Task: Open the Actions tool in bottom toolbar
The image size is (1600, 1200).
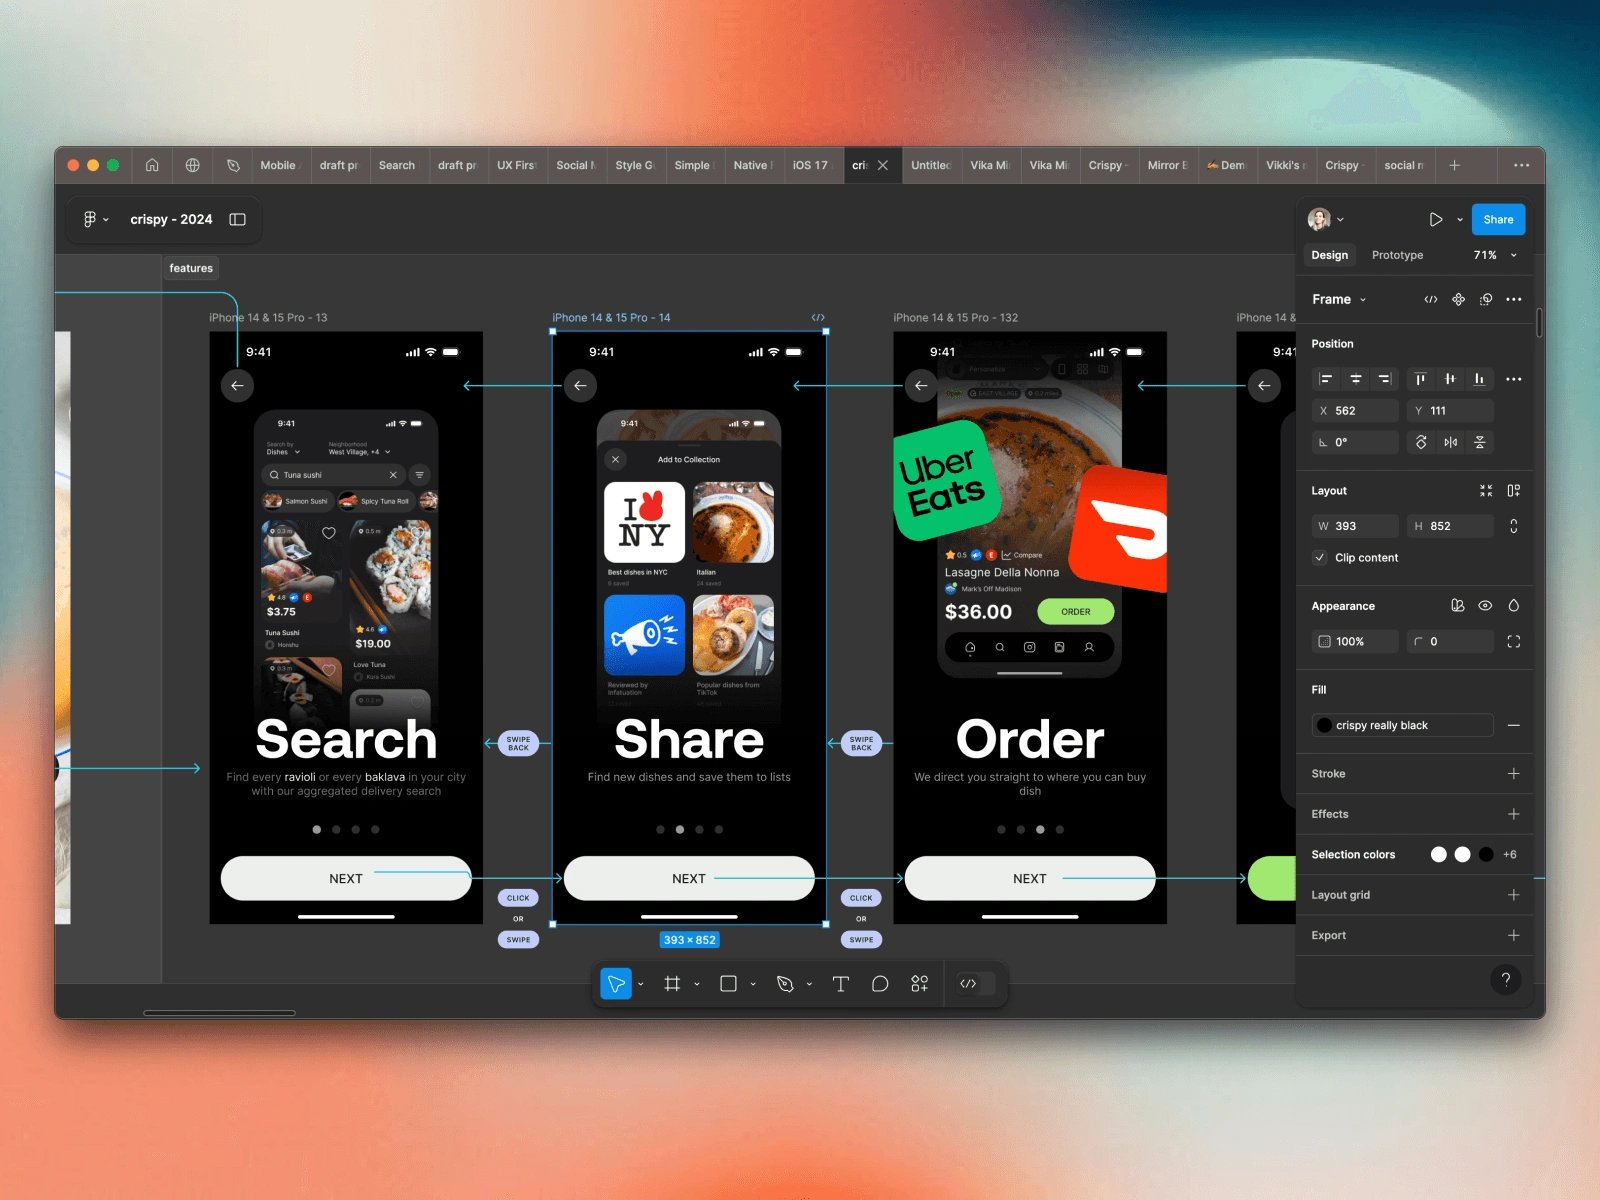Action: (920, 984)
